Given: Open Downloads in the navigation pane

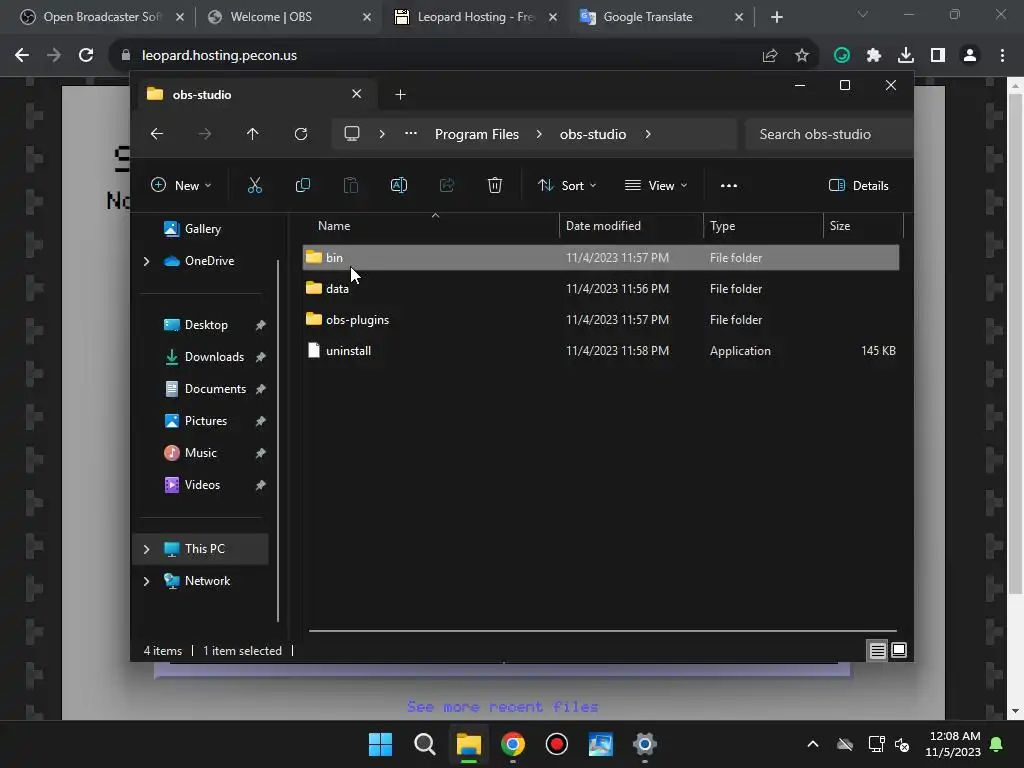Looking at the screenshot, I should tap(214, 357).
